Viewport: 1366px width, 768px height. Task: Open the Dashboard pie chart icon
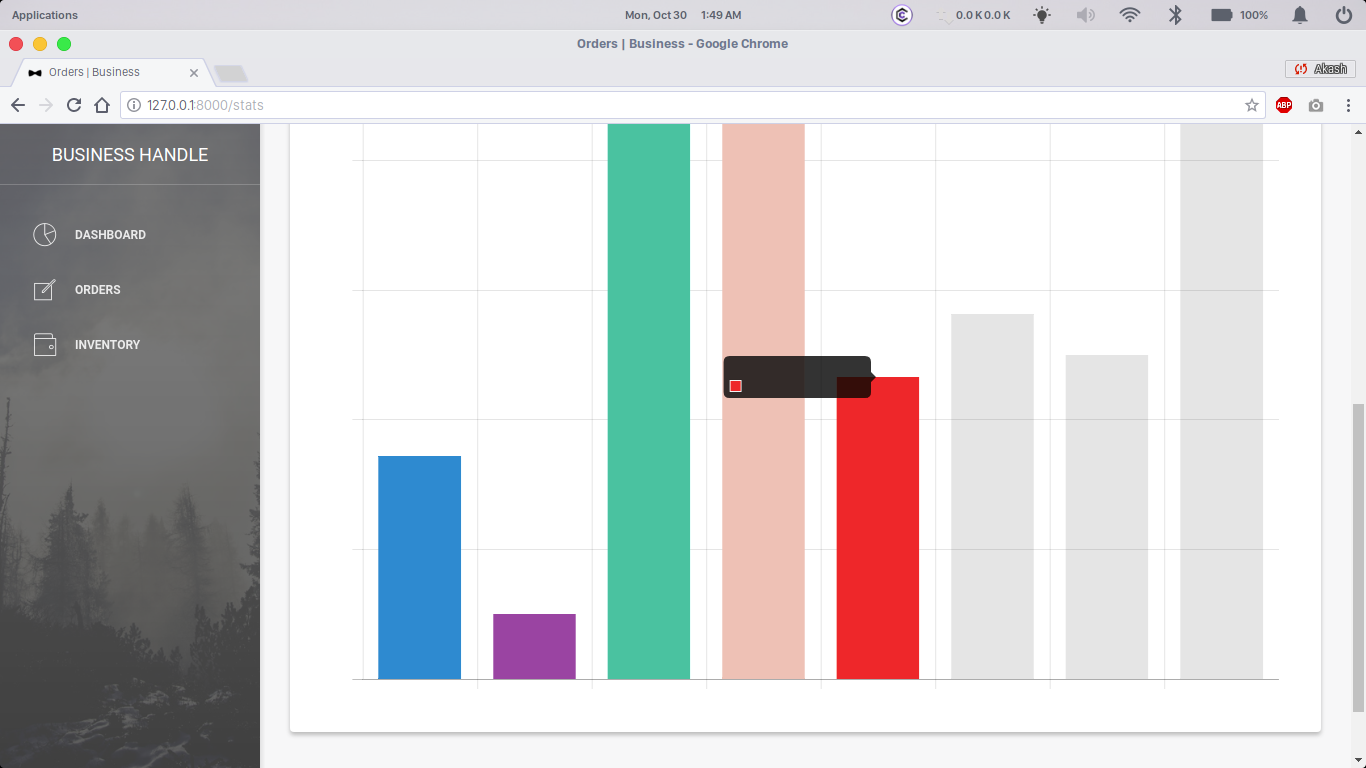pyautogui.click(x=45, y=235)
